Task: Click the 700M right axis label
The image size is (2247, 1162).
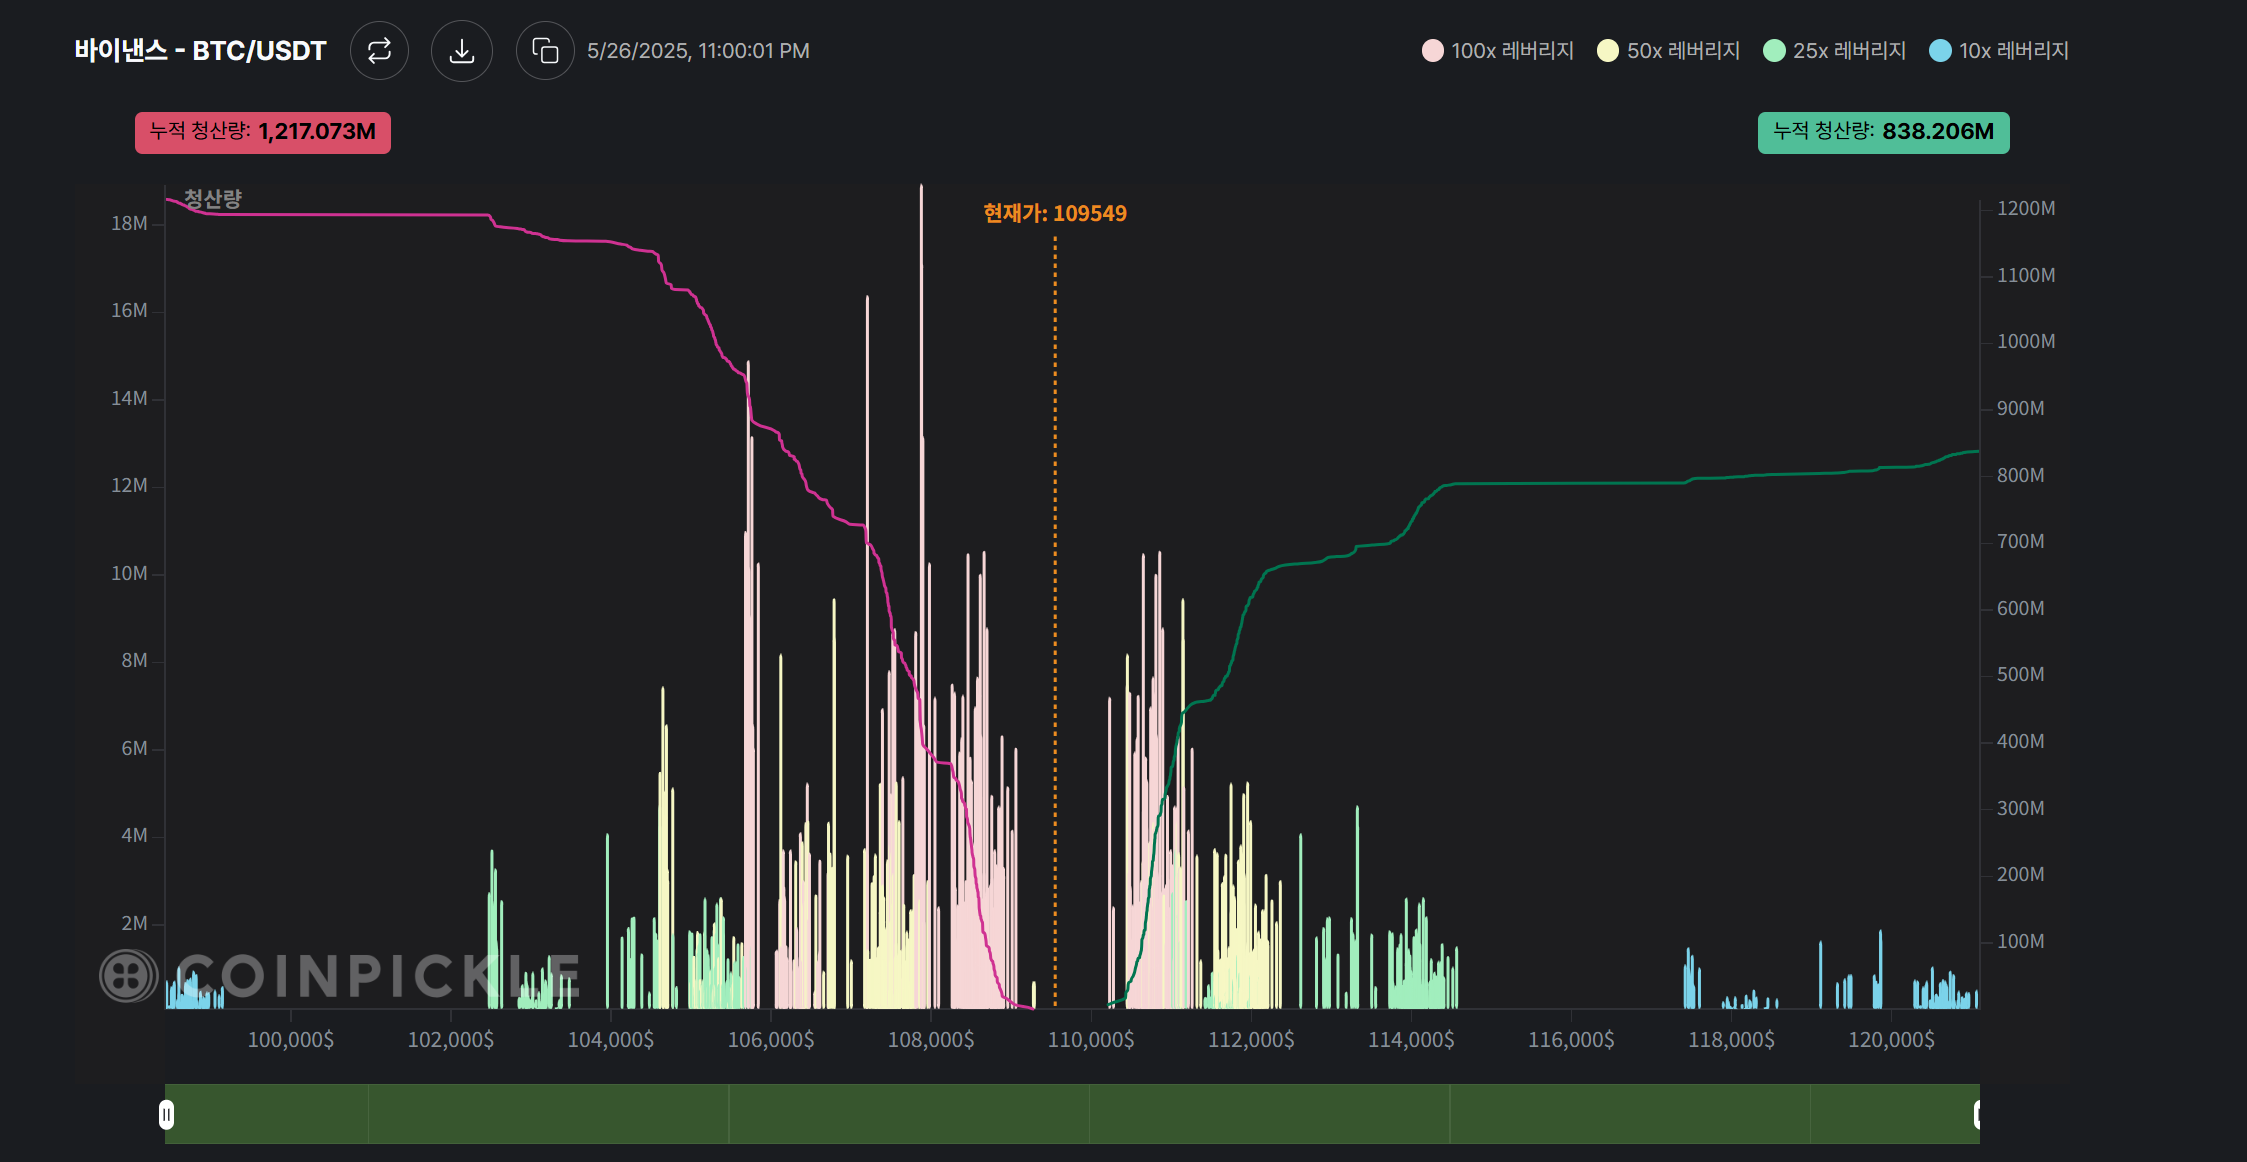Action: 2020,542
